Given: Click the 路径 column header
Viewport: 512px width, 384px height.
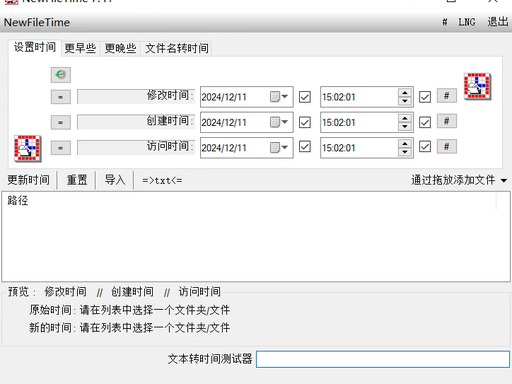Looking at the screenshot, I should tap(248, 201).
